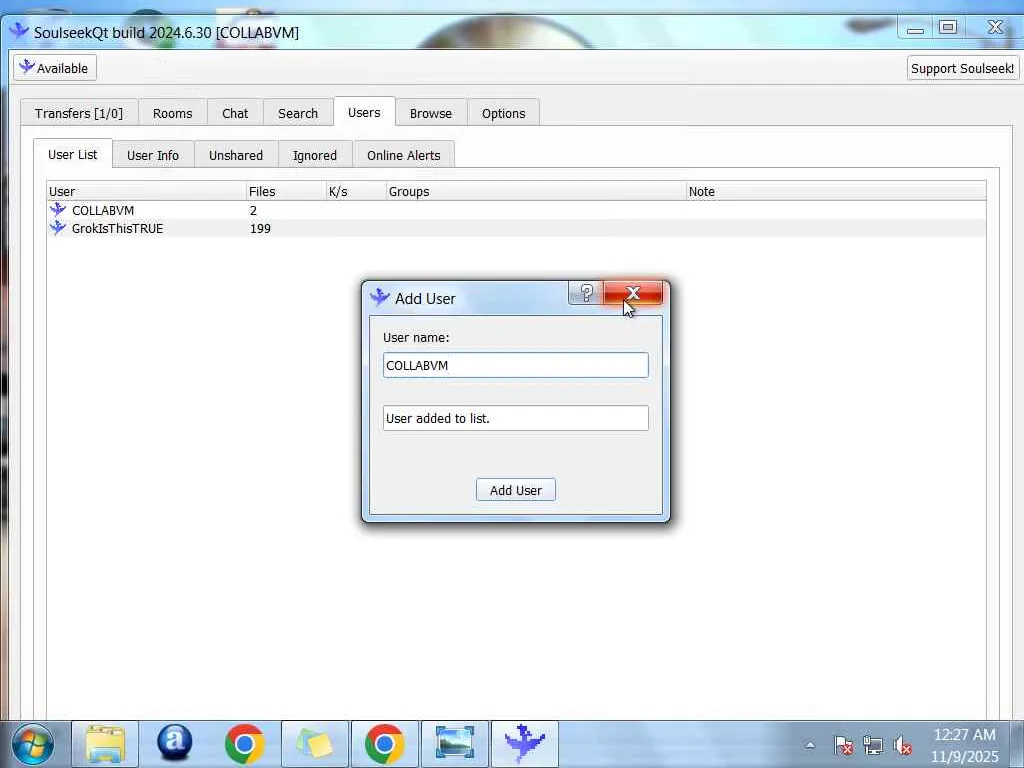Close the Add User dialog

(633, 293)
